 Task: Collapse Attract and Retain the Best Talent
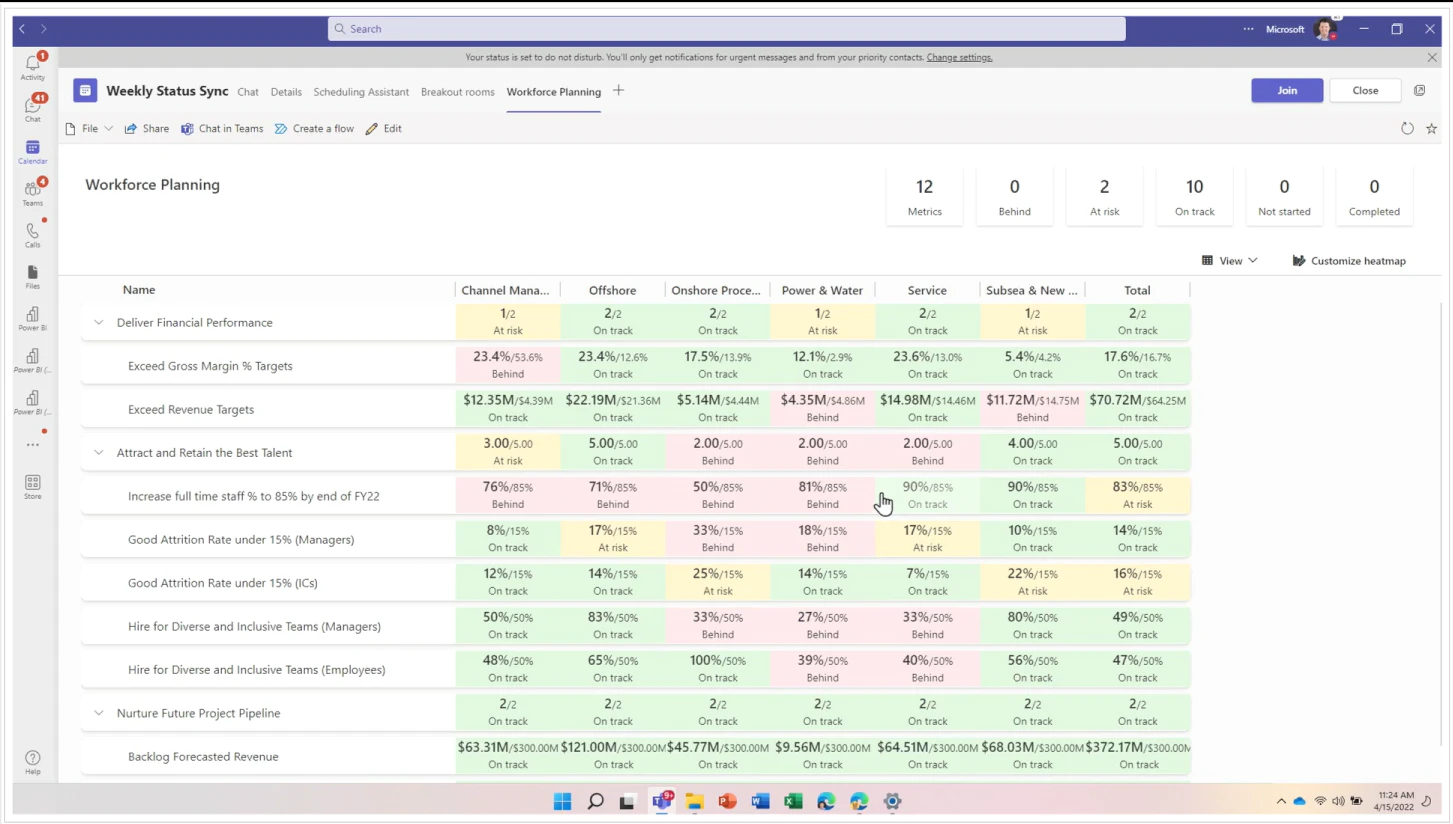point(98,452)
